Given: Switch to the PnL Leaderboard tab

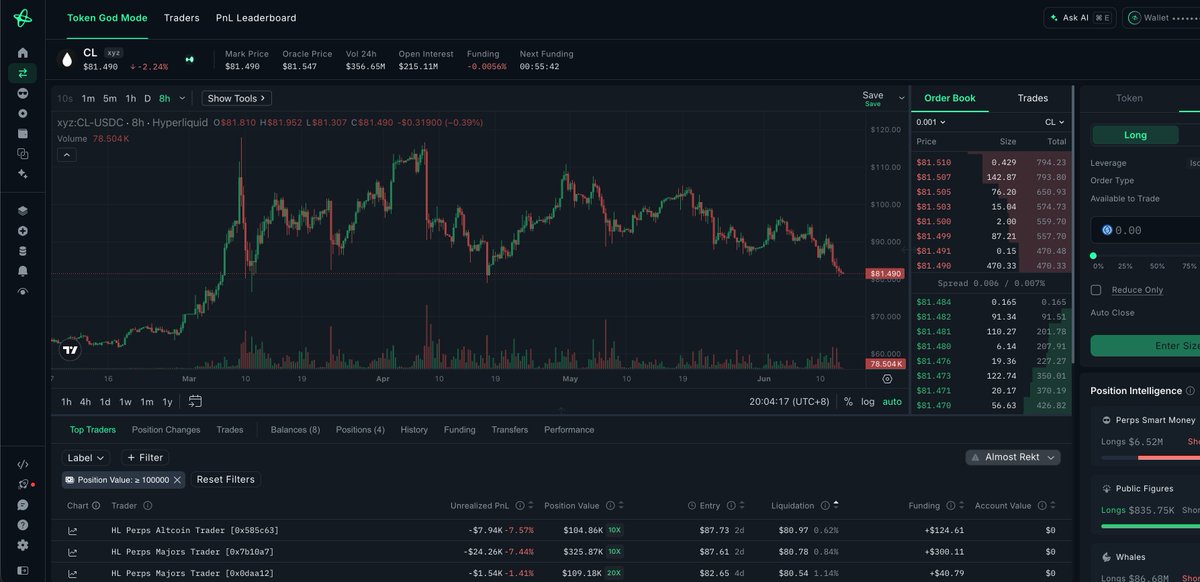Looking at the screenshot, I should (256, 18).
